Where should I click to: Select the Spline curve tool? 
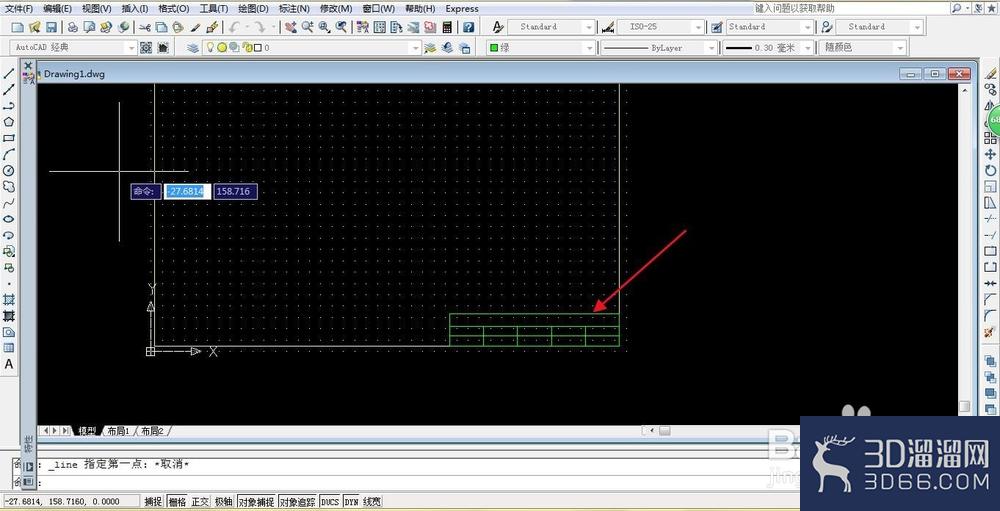click(9, 203)
